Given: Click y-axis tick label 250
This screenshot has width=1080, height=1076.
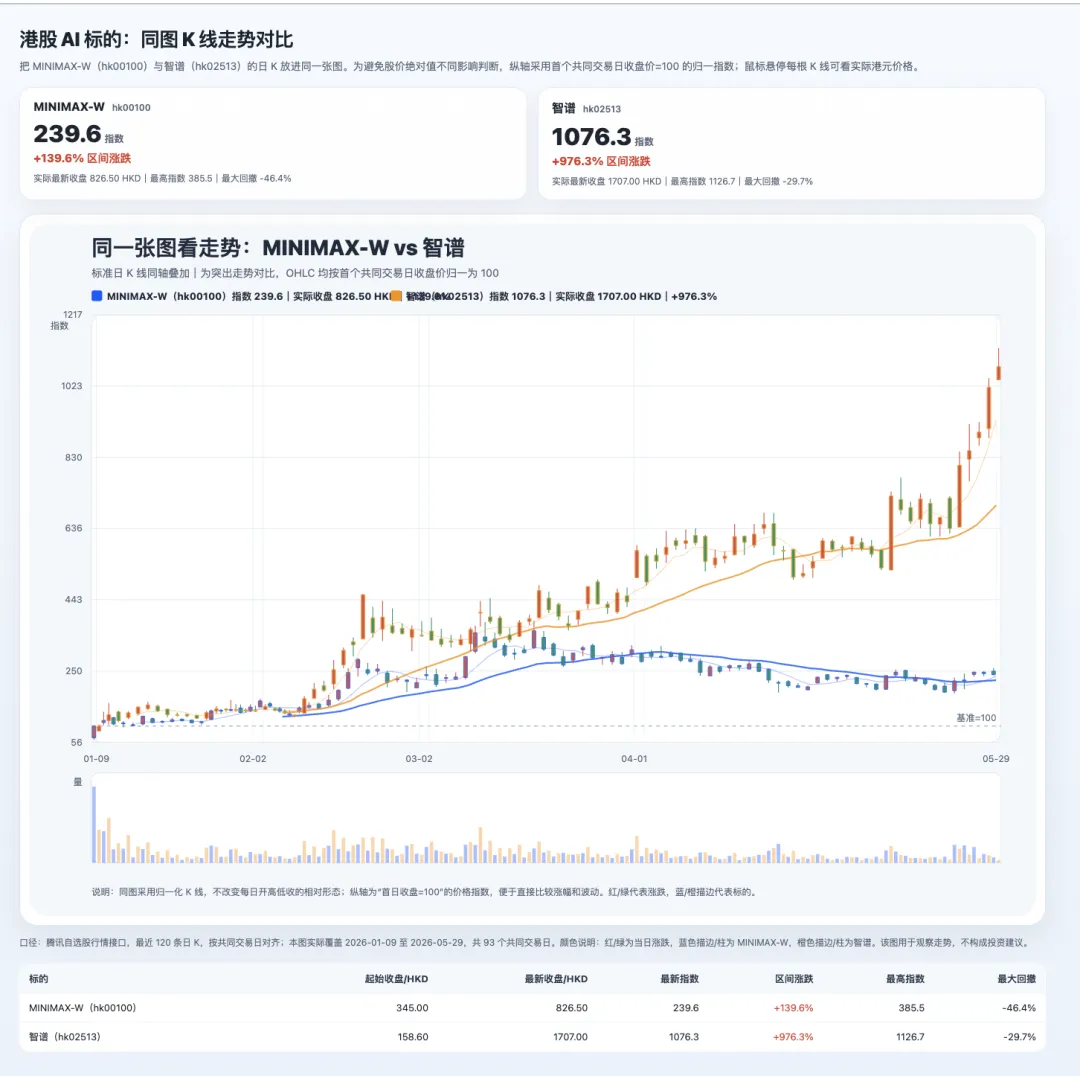Looking at the screenshot, I should point(74,671).
